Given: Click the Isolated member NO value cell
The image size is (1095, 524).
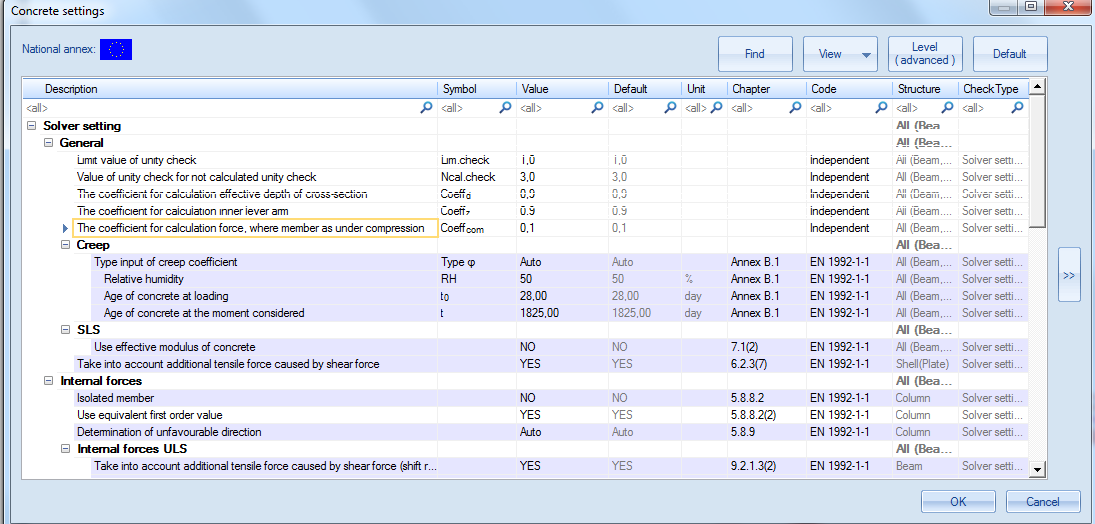Looking at the screenshot, I should 562,398.
